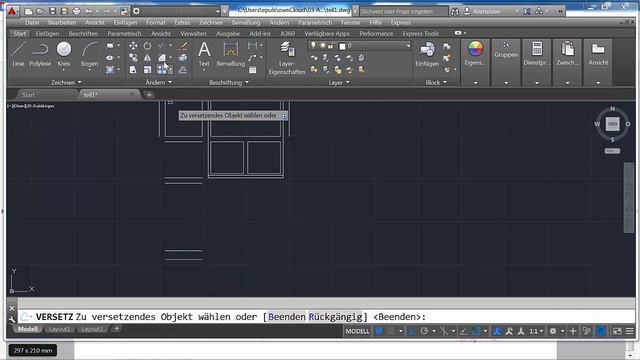Click the Rückgängig command option

tap(335, 317)
